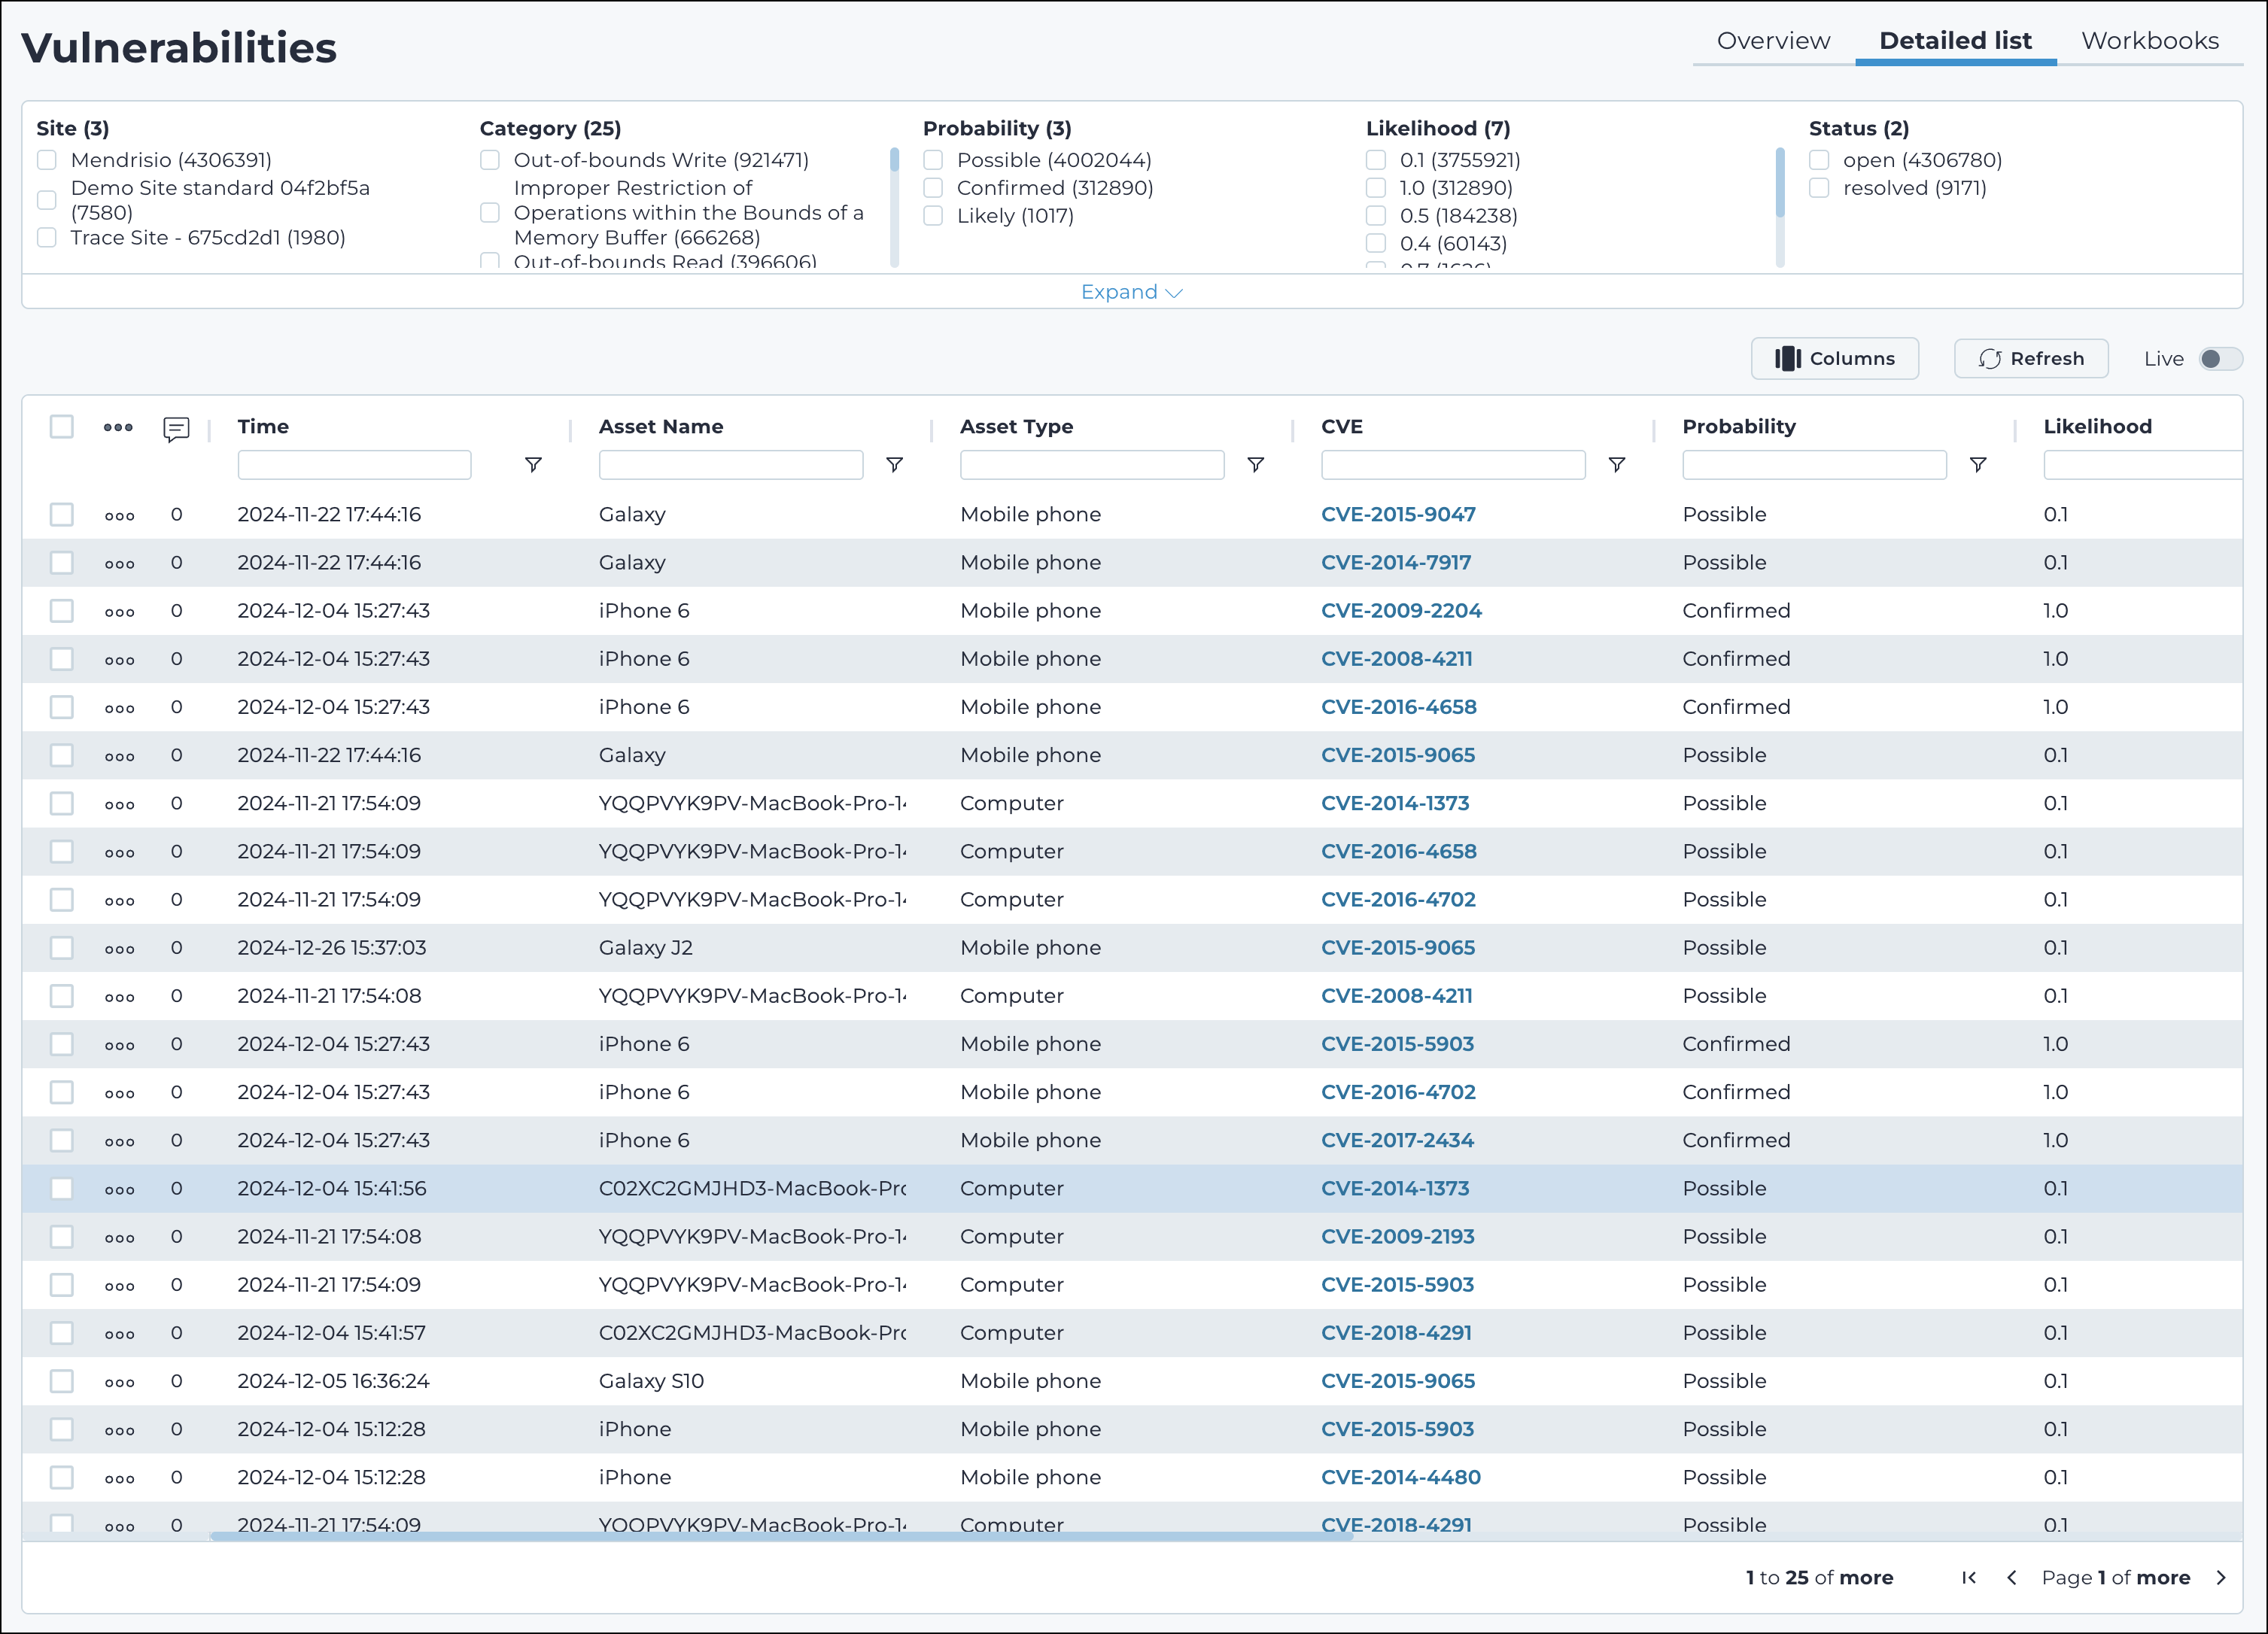Select the Galaxy S10 row checkbox
The image size is (2268, 1634).
click(x=62, y=1382)
